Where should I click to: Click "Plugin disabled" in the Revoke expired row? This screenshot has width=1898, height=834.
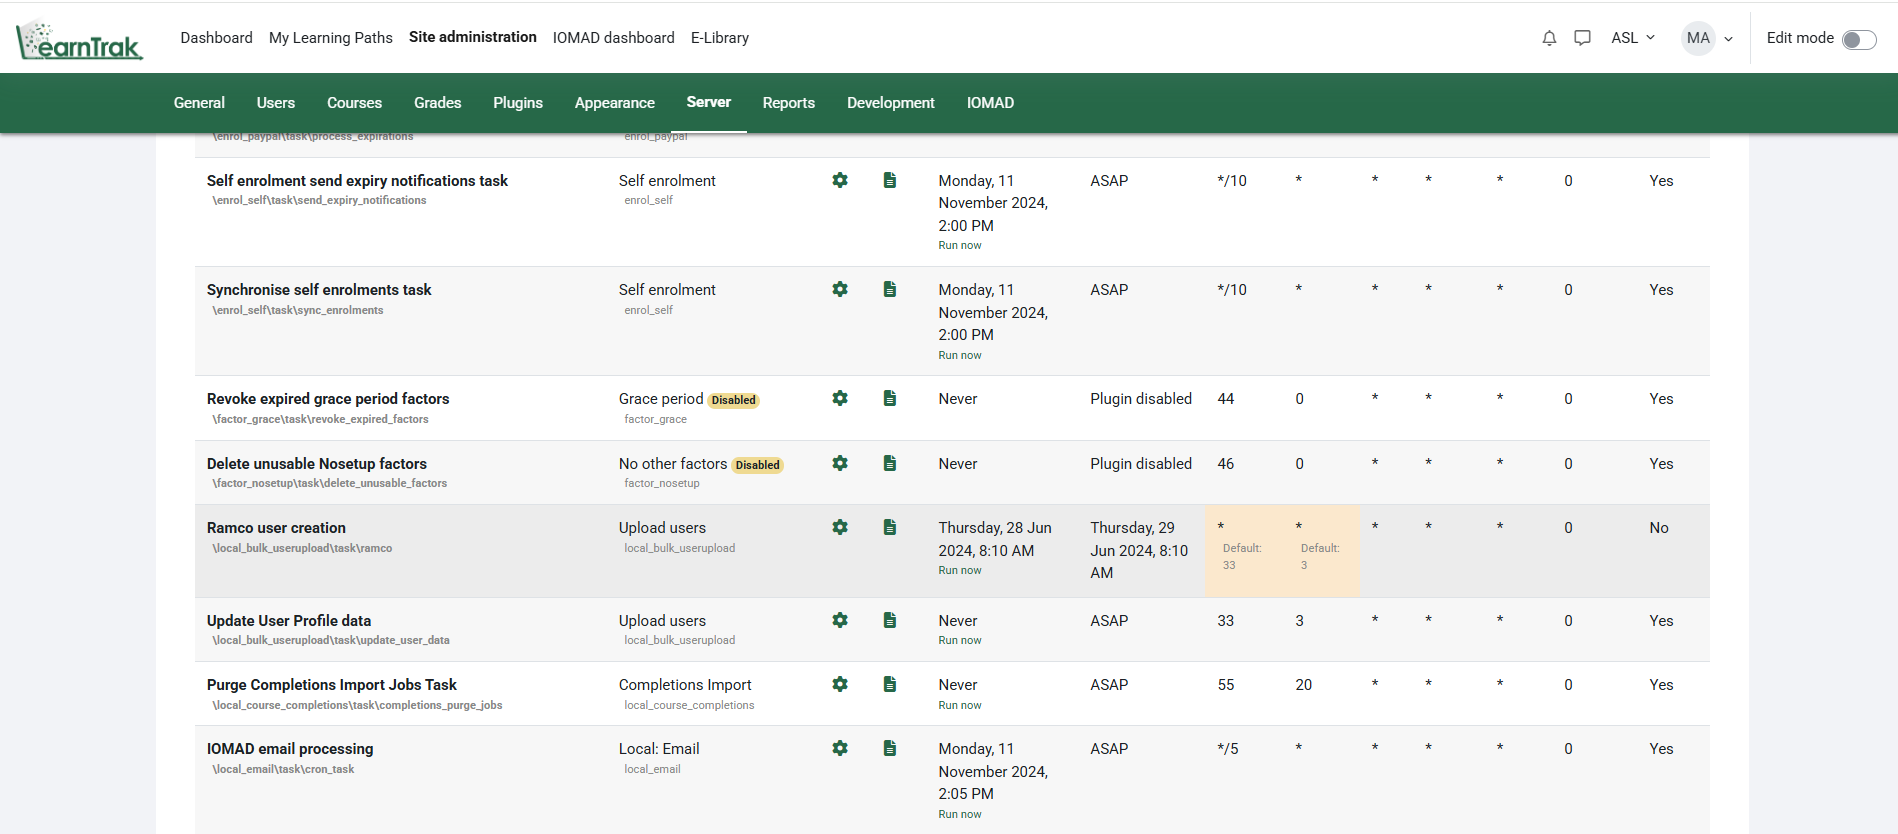tap(1141, 398)
